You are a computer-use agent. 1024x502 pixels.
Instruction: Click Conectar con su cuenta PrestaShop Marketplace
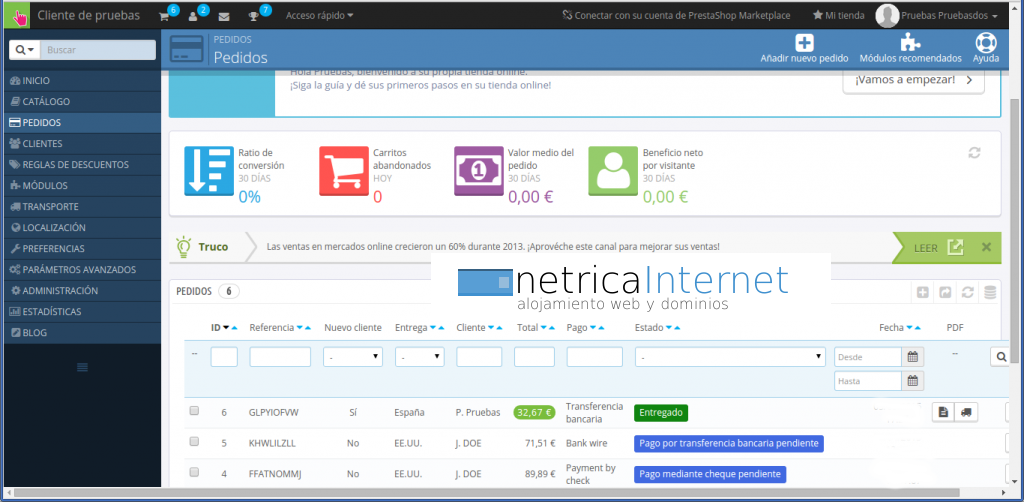tap(676, 16)
